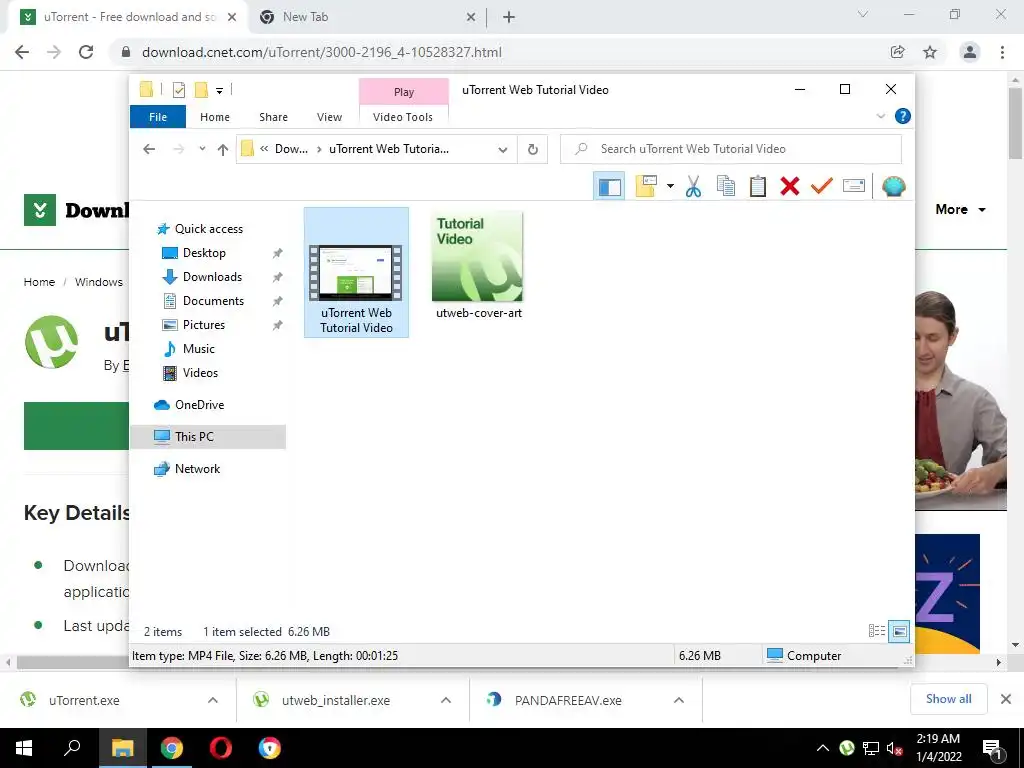The image size is (1024, 768).
Task: Open PANDAFREEAV.exe download menu chevron
Action: tap(679, 700)
